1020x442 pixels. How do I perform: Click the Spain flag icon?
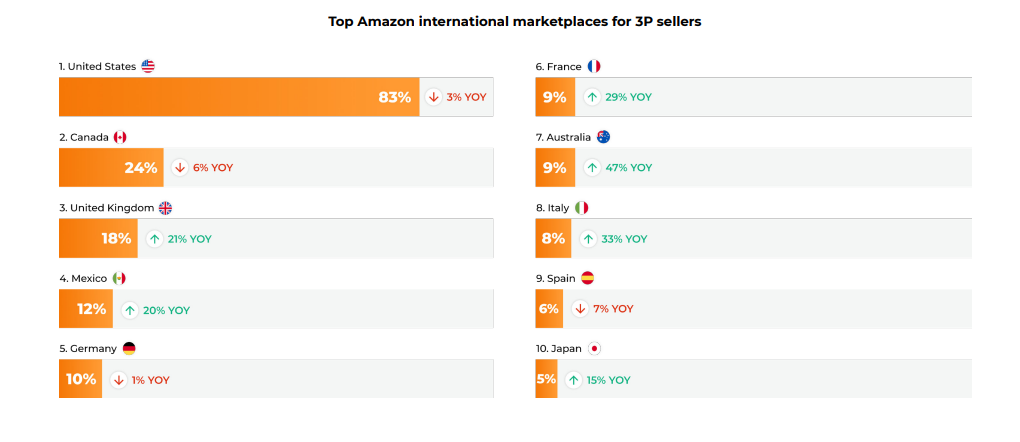click(587, 278)
